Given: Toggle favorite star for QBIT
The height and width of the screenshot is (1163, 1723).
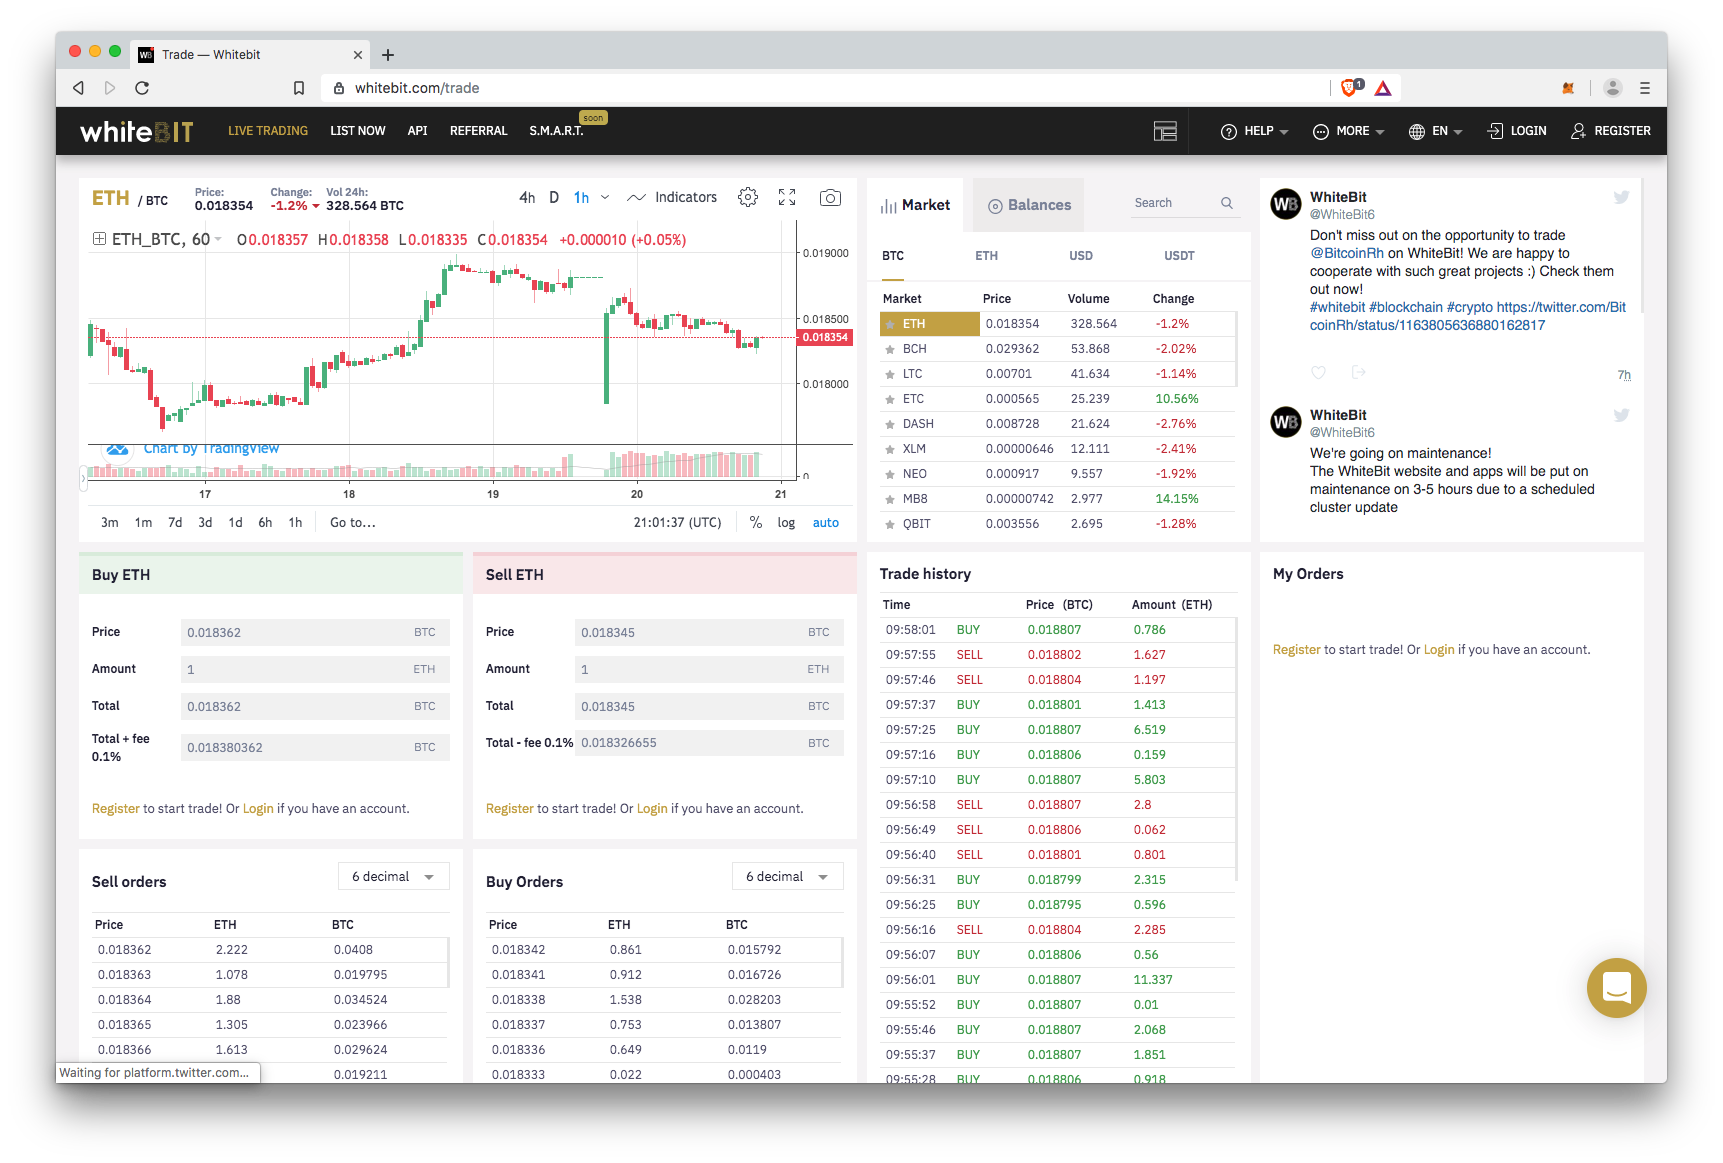Looking at the screenshot, I should (890, 524).
